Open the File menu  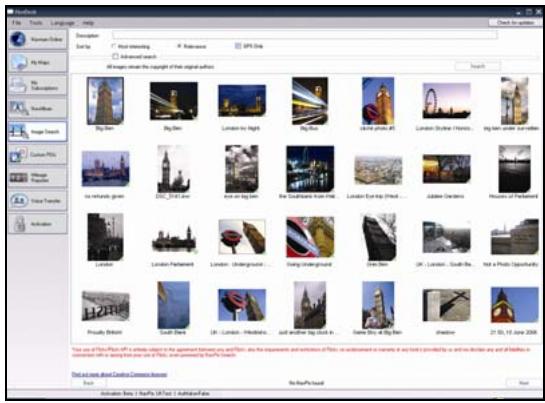[16, 23]
